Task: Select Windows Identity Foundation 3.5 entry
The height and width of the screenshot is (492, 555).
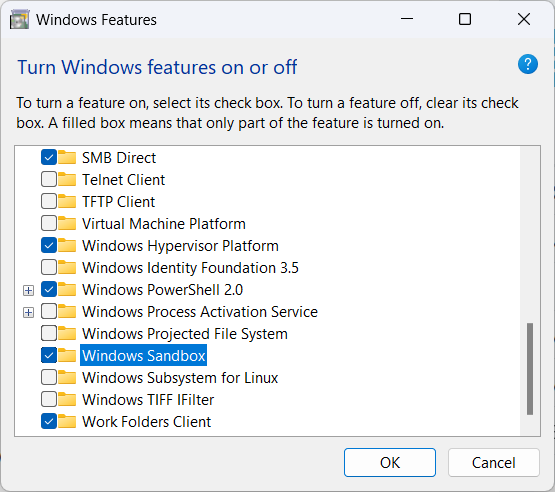Action: [x=190, y=268]
